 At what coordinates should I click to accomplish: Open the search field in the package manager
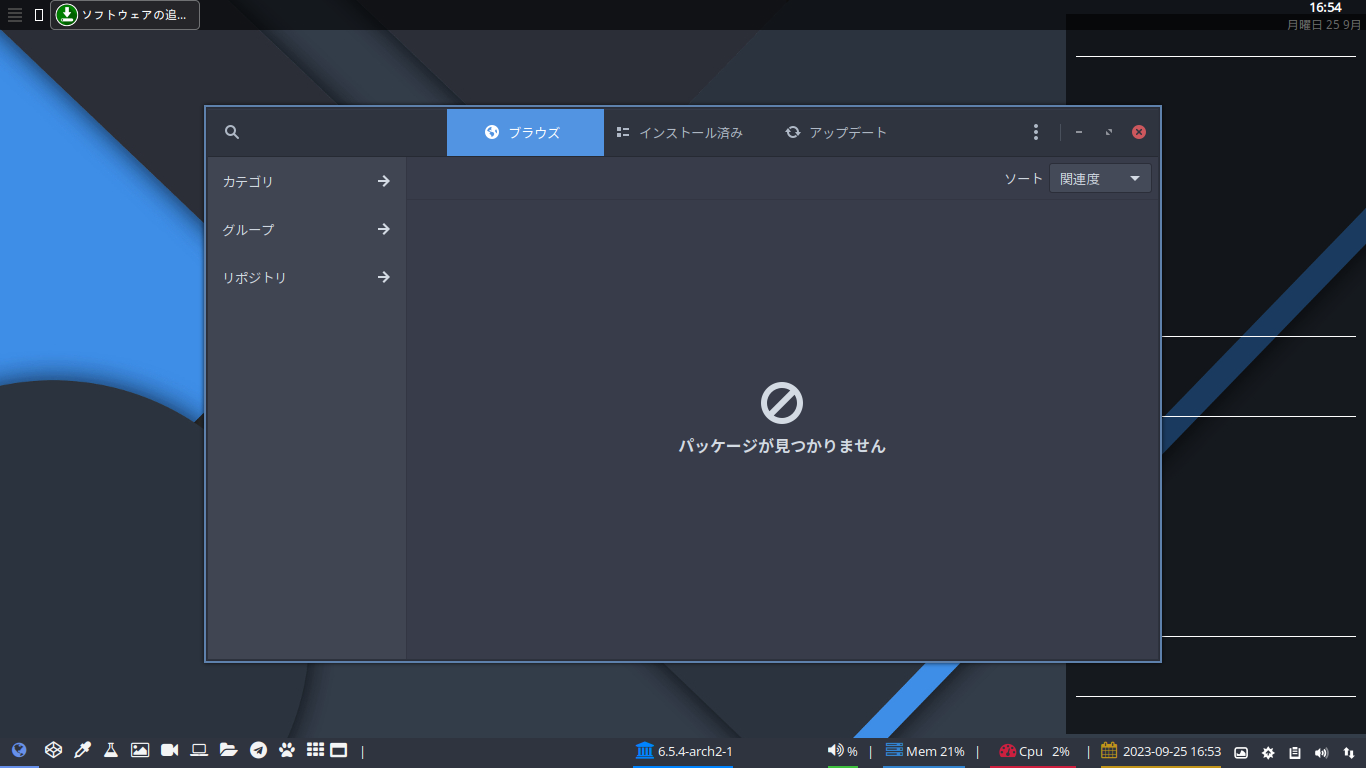(232, 131)
